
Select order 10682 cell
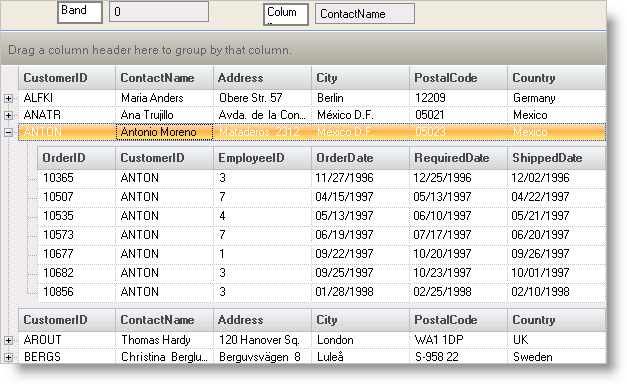click(x=76, y=273)
